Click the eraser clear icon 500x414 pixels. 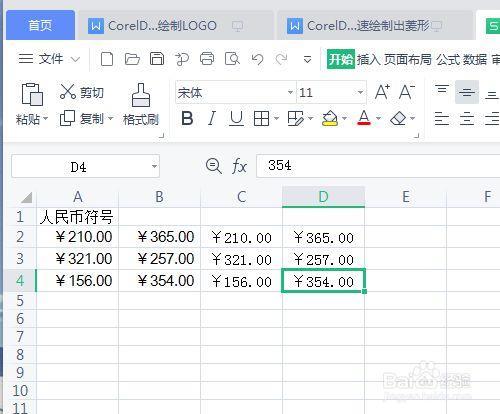tap(398, 118)
